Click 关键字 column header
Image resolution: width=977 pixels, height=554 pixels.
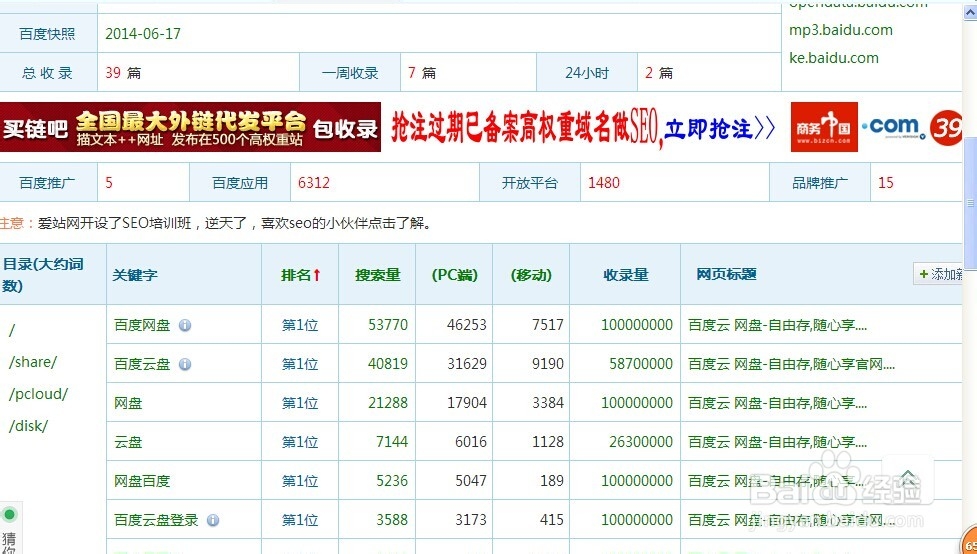point(135,275)
